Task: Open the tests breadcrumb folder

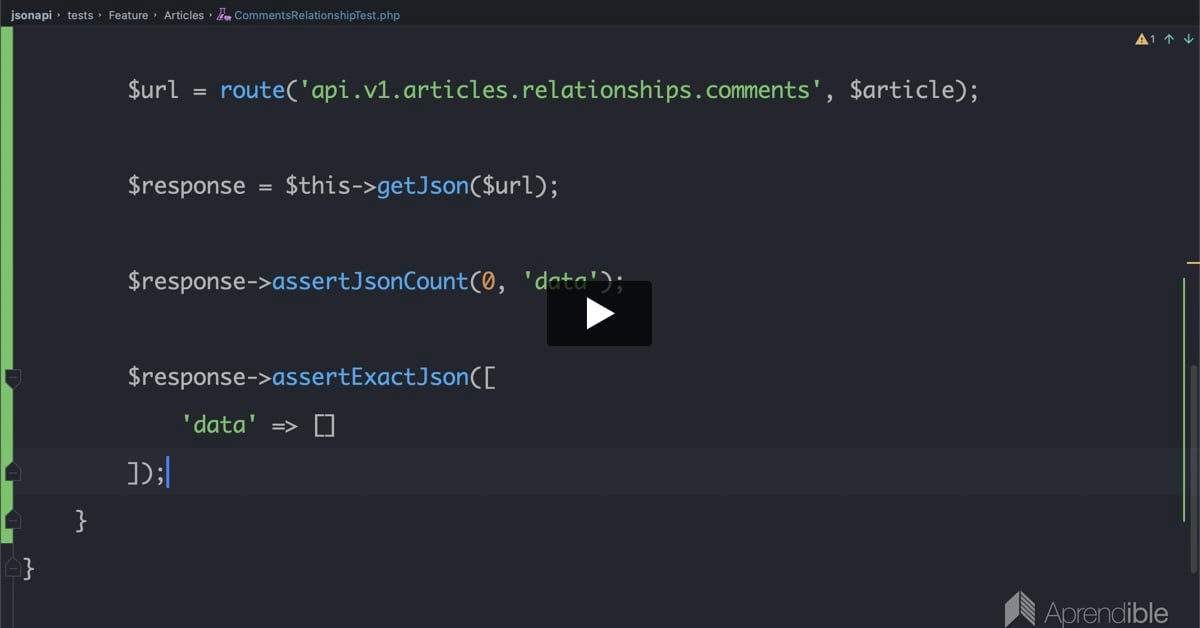Action: pos(80,15)
